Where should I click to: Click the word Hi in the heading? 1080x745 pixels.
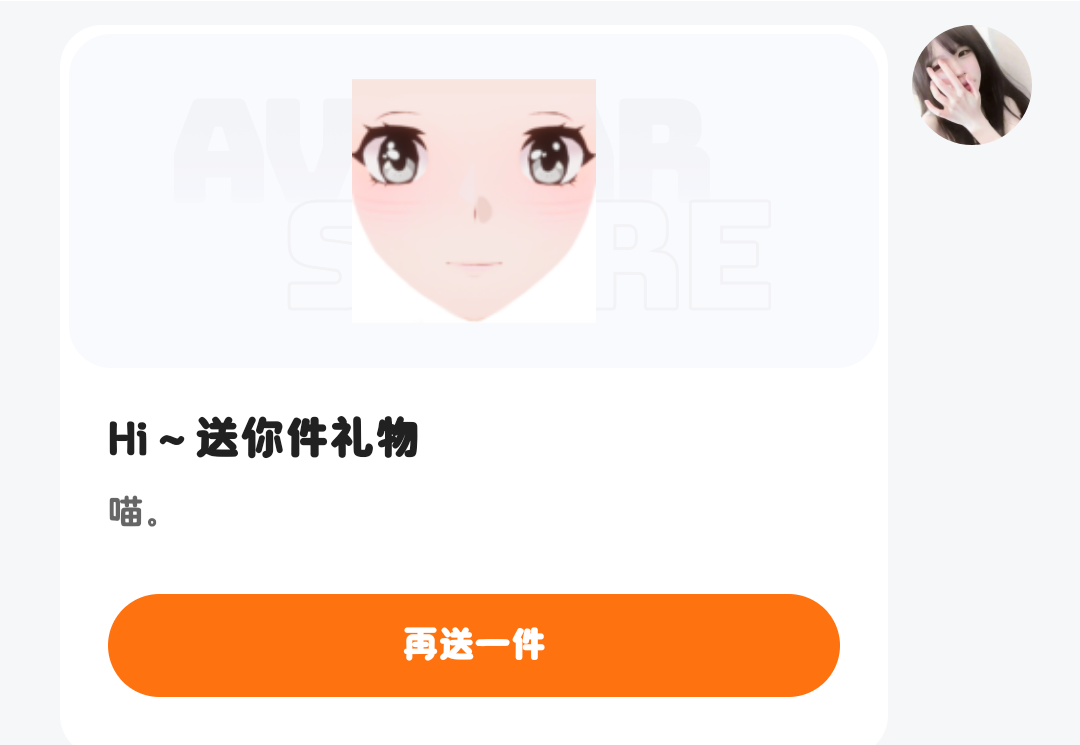tap(128, 439)
